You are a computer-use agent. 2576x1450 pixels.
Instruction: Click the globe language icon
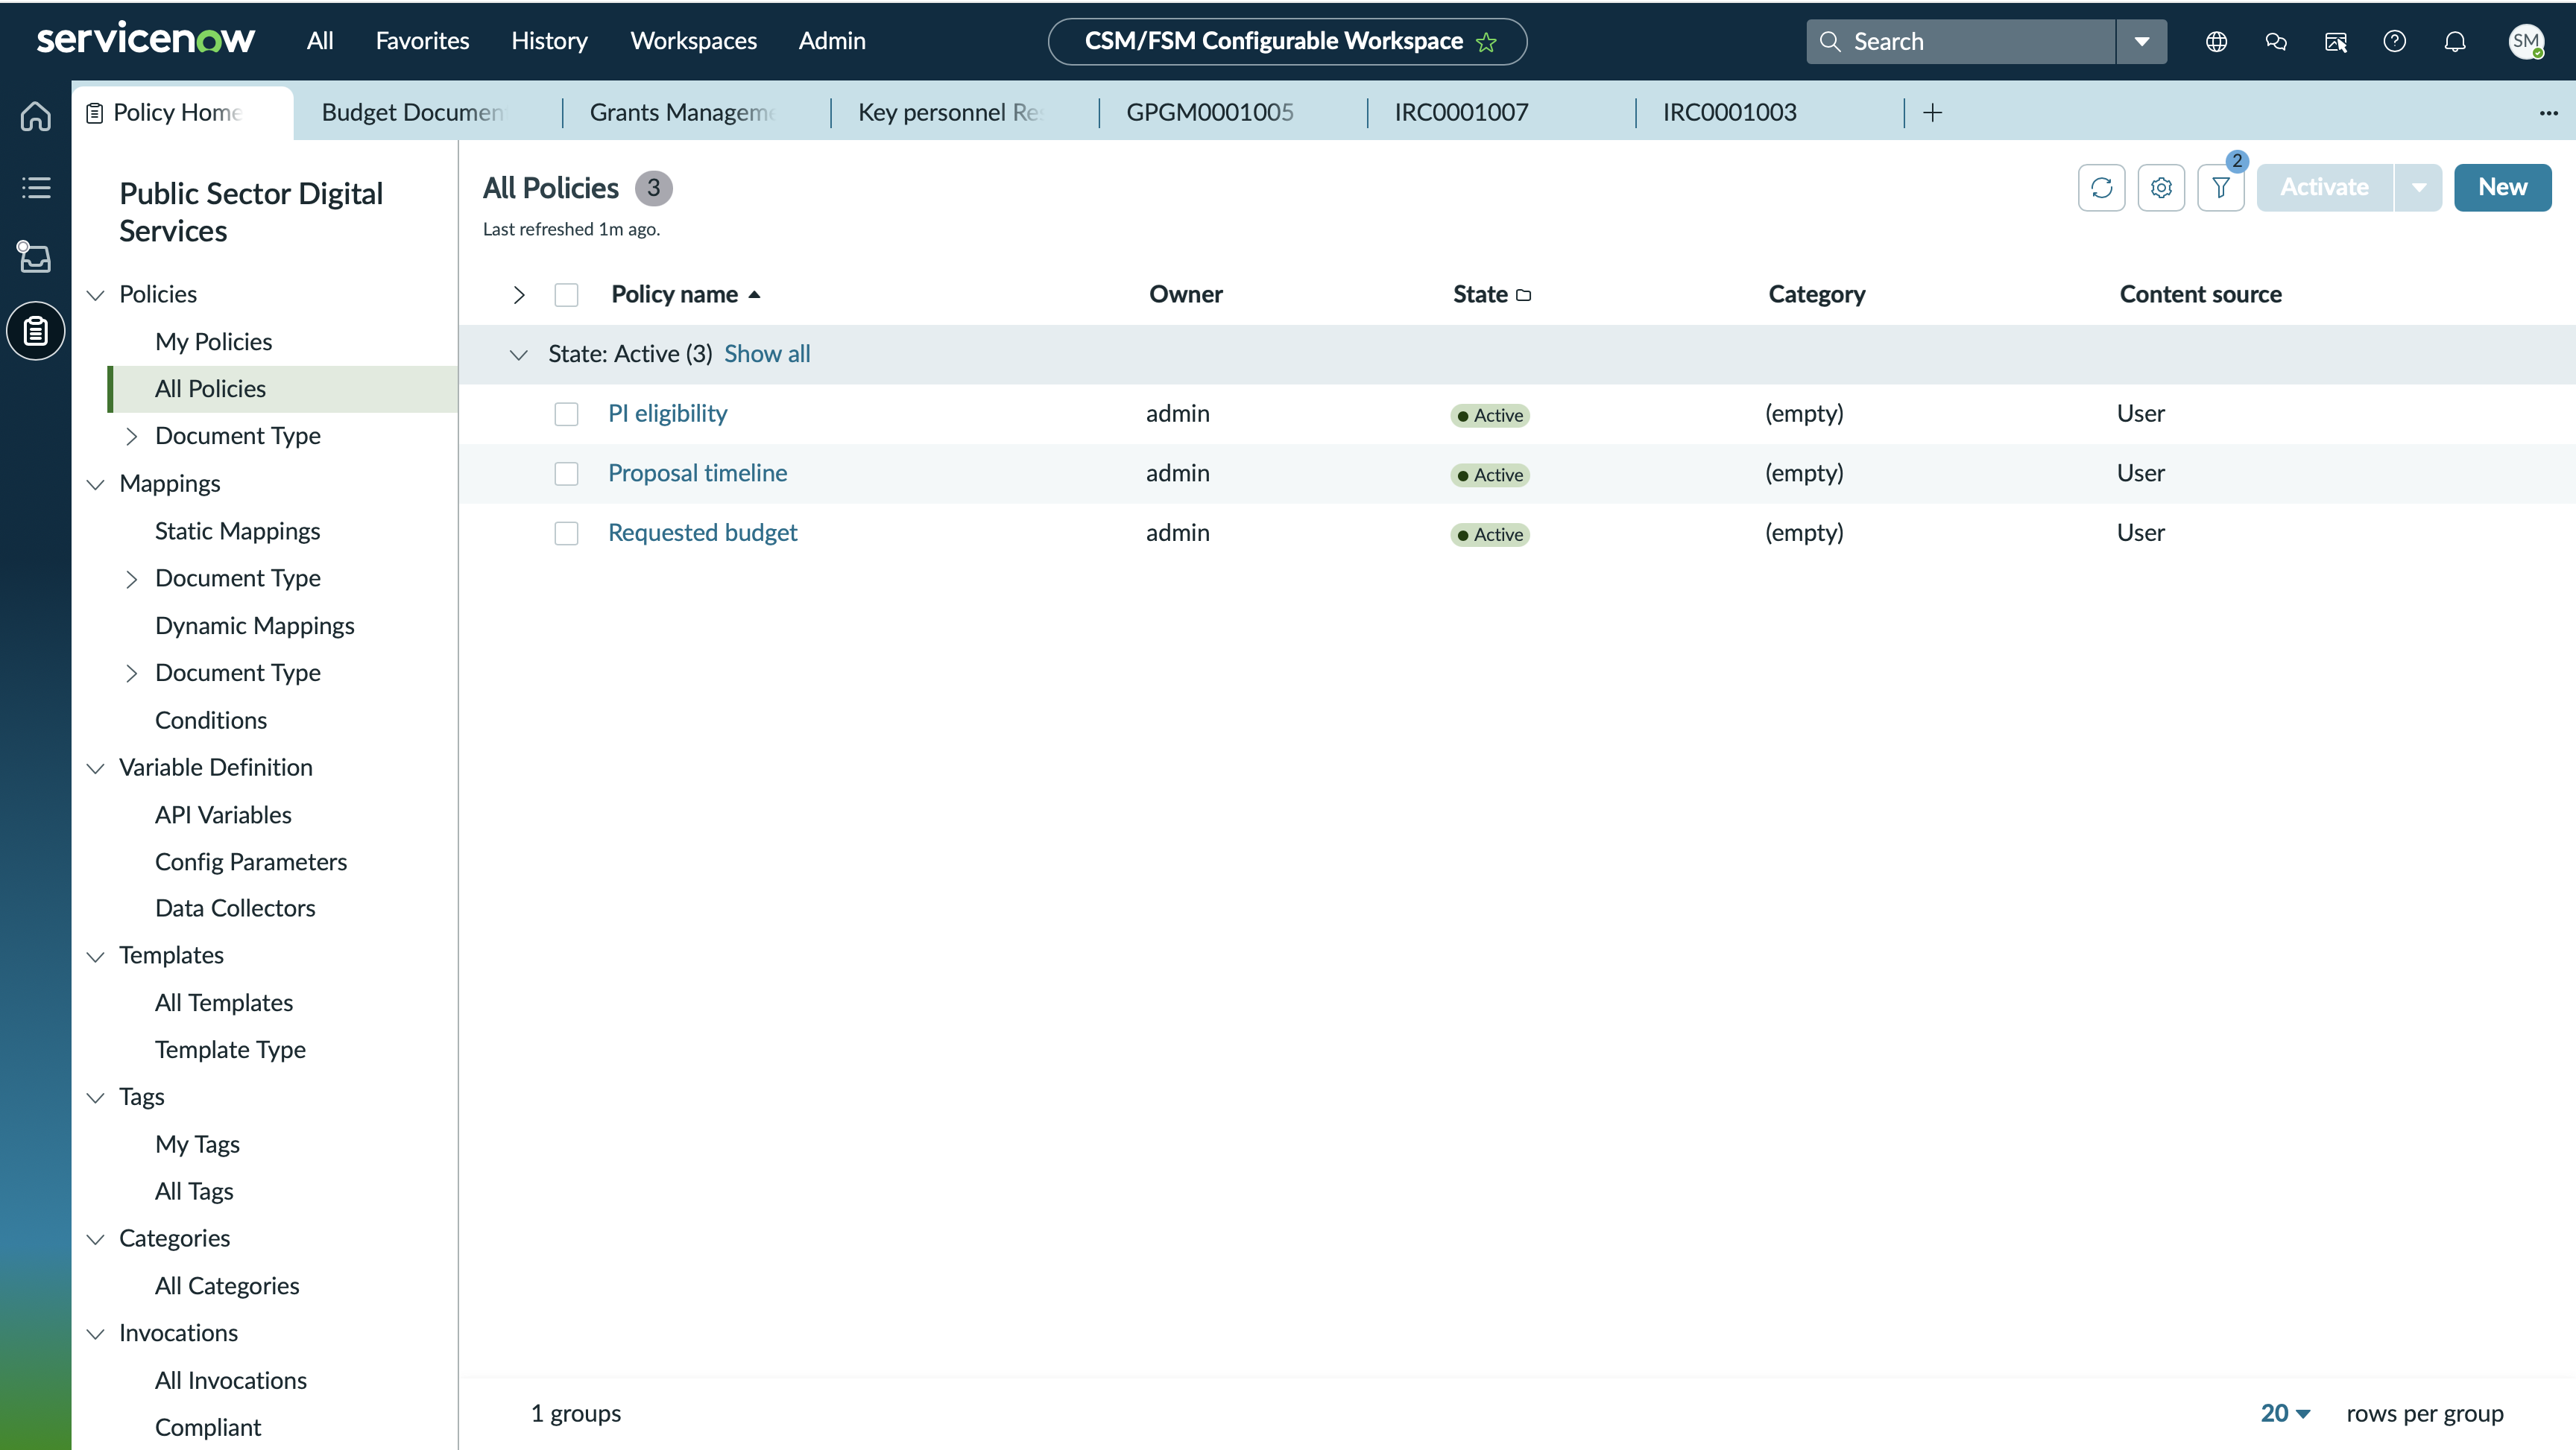[x=2216, y=41]
